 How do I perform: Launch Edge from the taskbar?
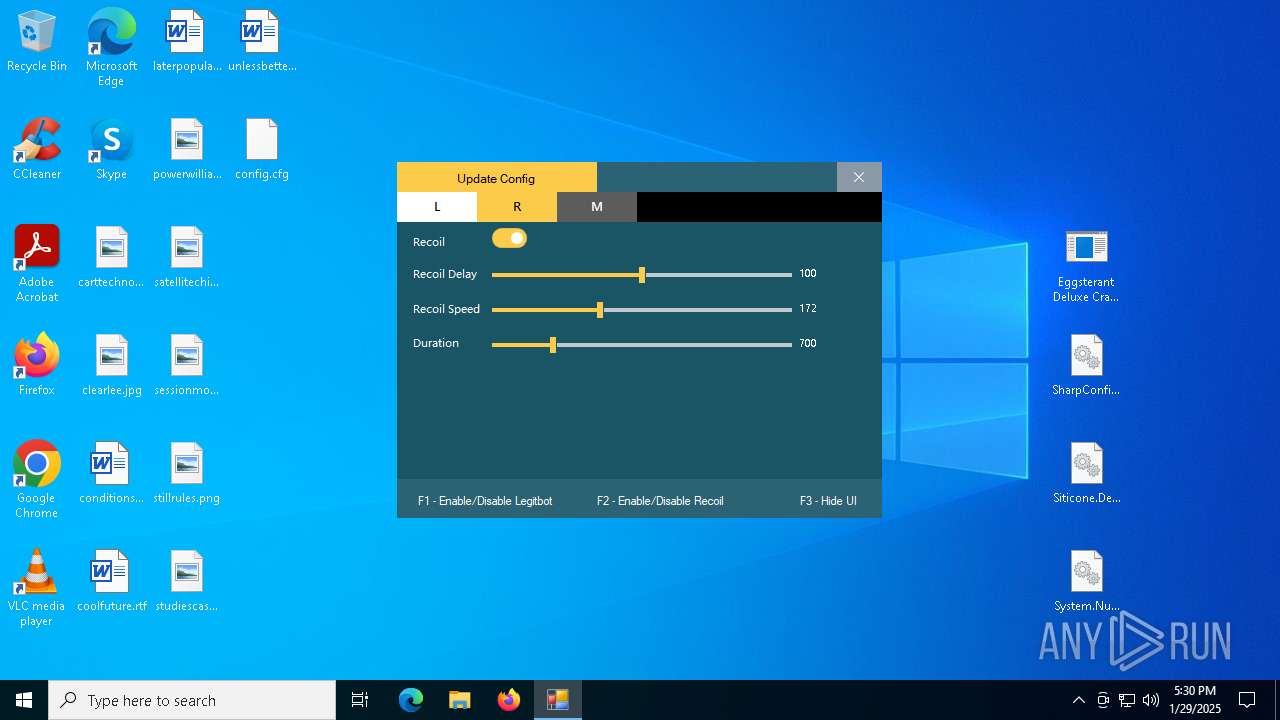(411, 700)
